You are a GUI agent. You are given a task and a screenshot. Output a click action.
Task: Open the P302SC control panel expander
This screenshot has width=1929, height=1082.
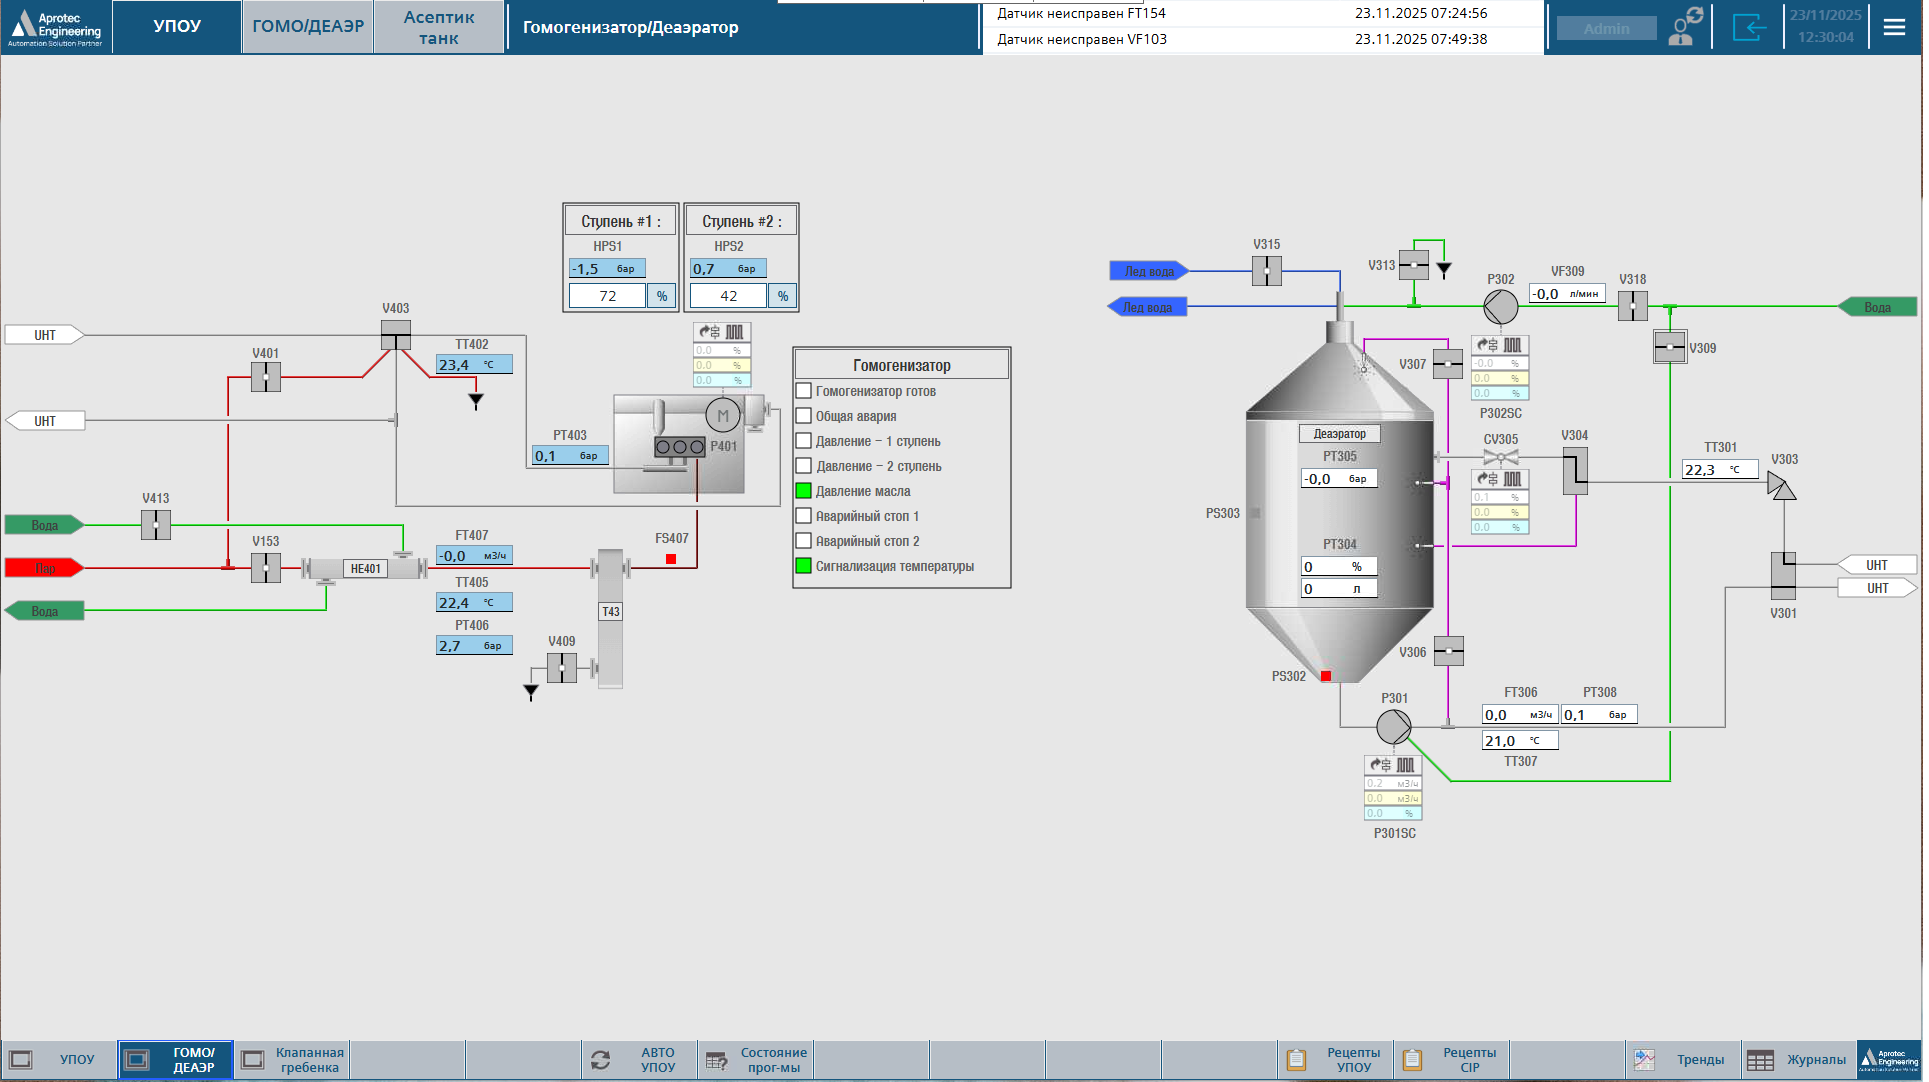[1500, 345]
